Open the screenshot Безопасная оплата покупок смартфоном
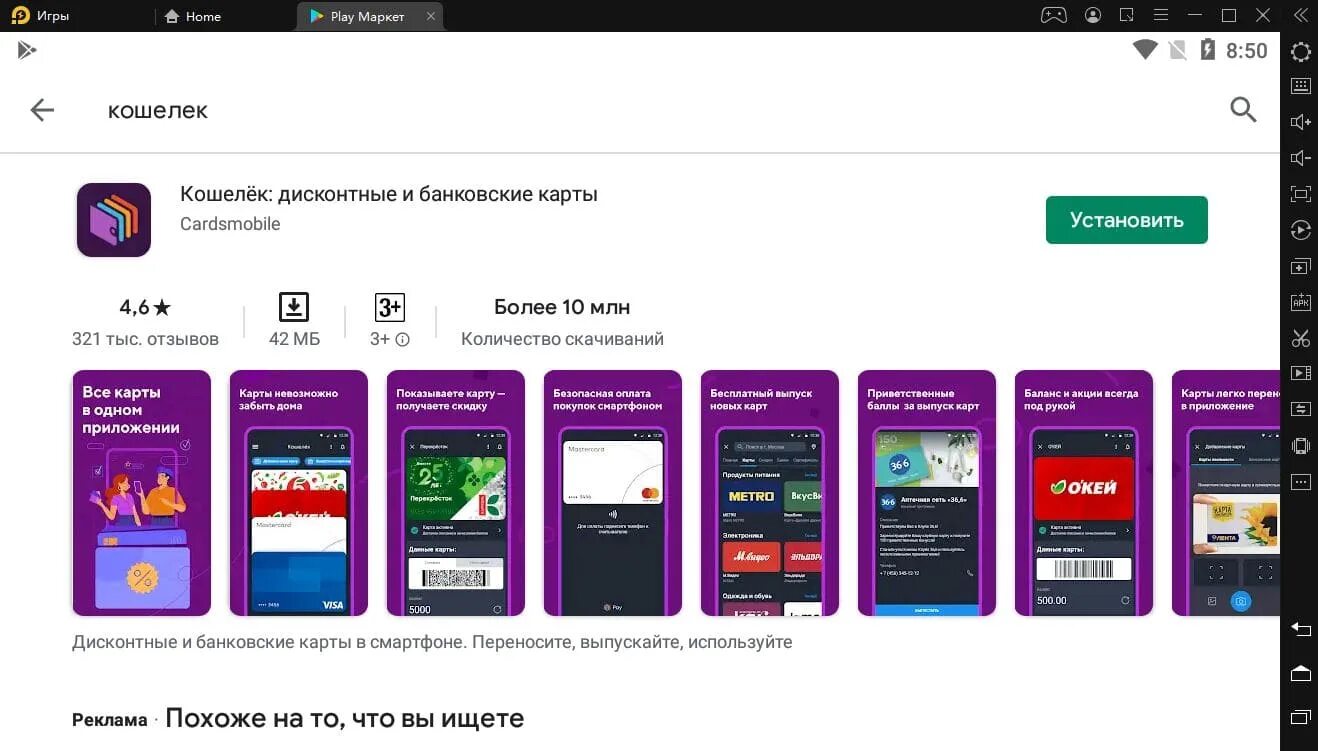This screenshot has height=751, width=1318. click(x=612, y=493)
